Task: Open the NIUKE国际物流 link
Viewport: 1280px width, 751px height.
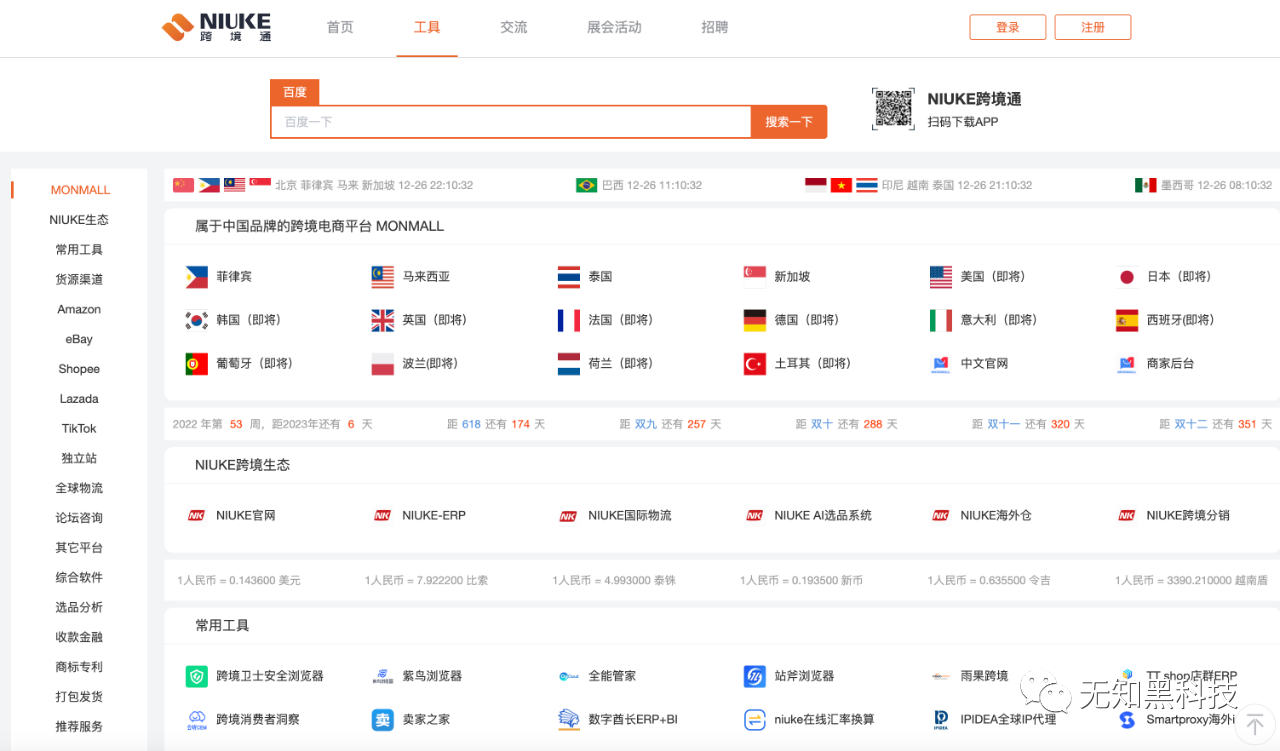Action: coord(630,516)
